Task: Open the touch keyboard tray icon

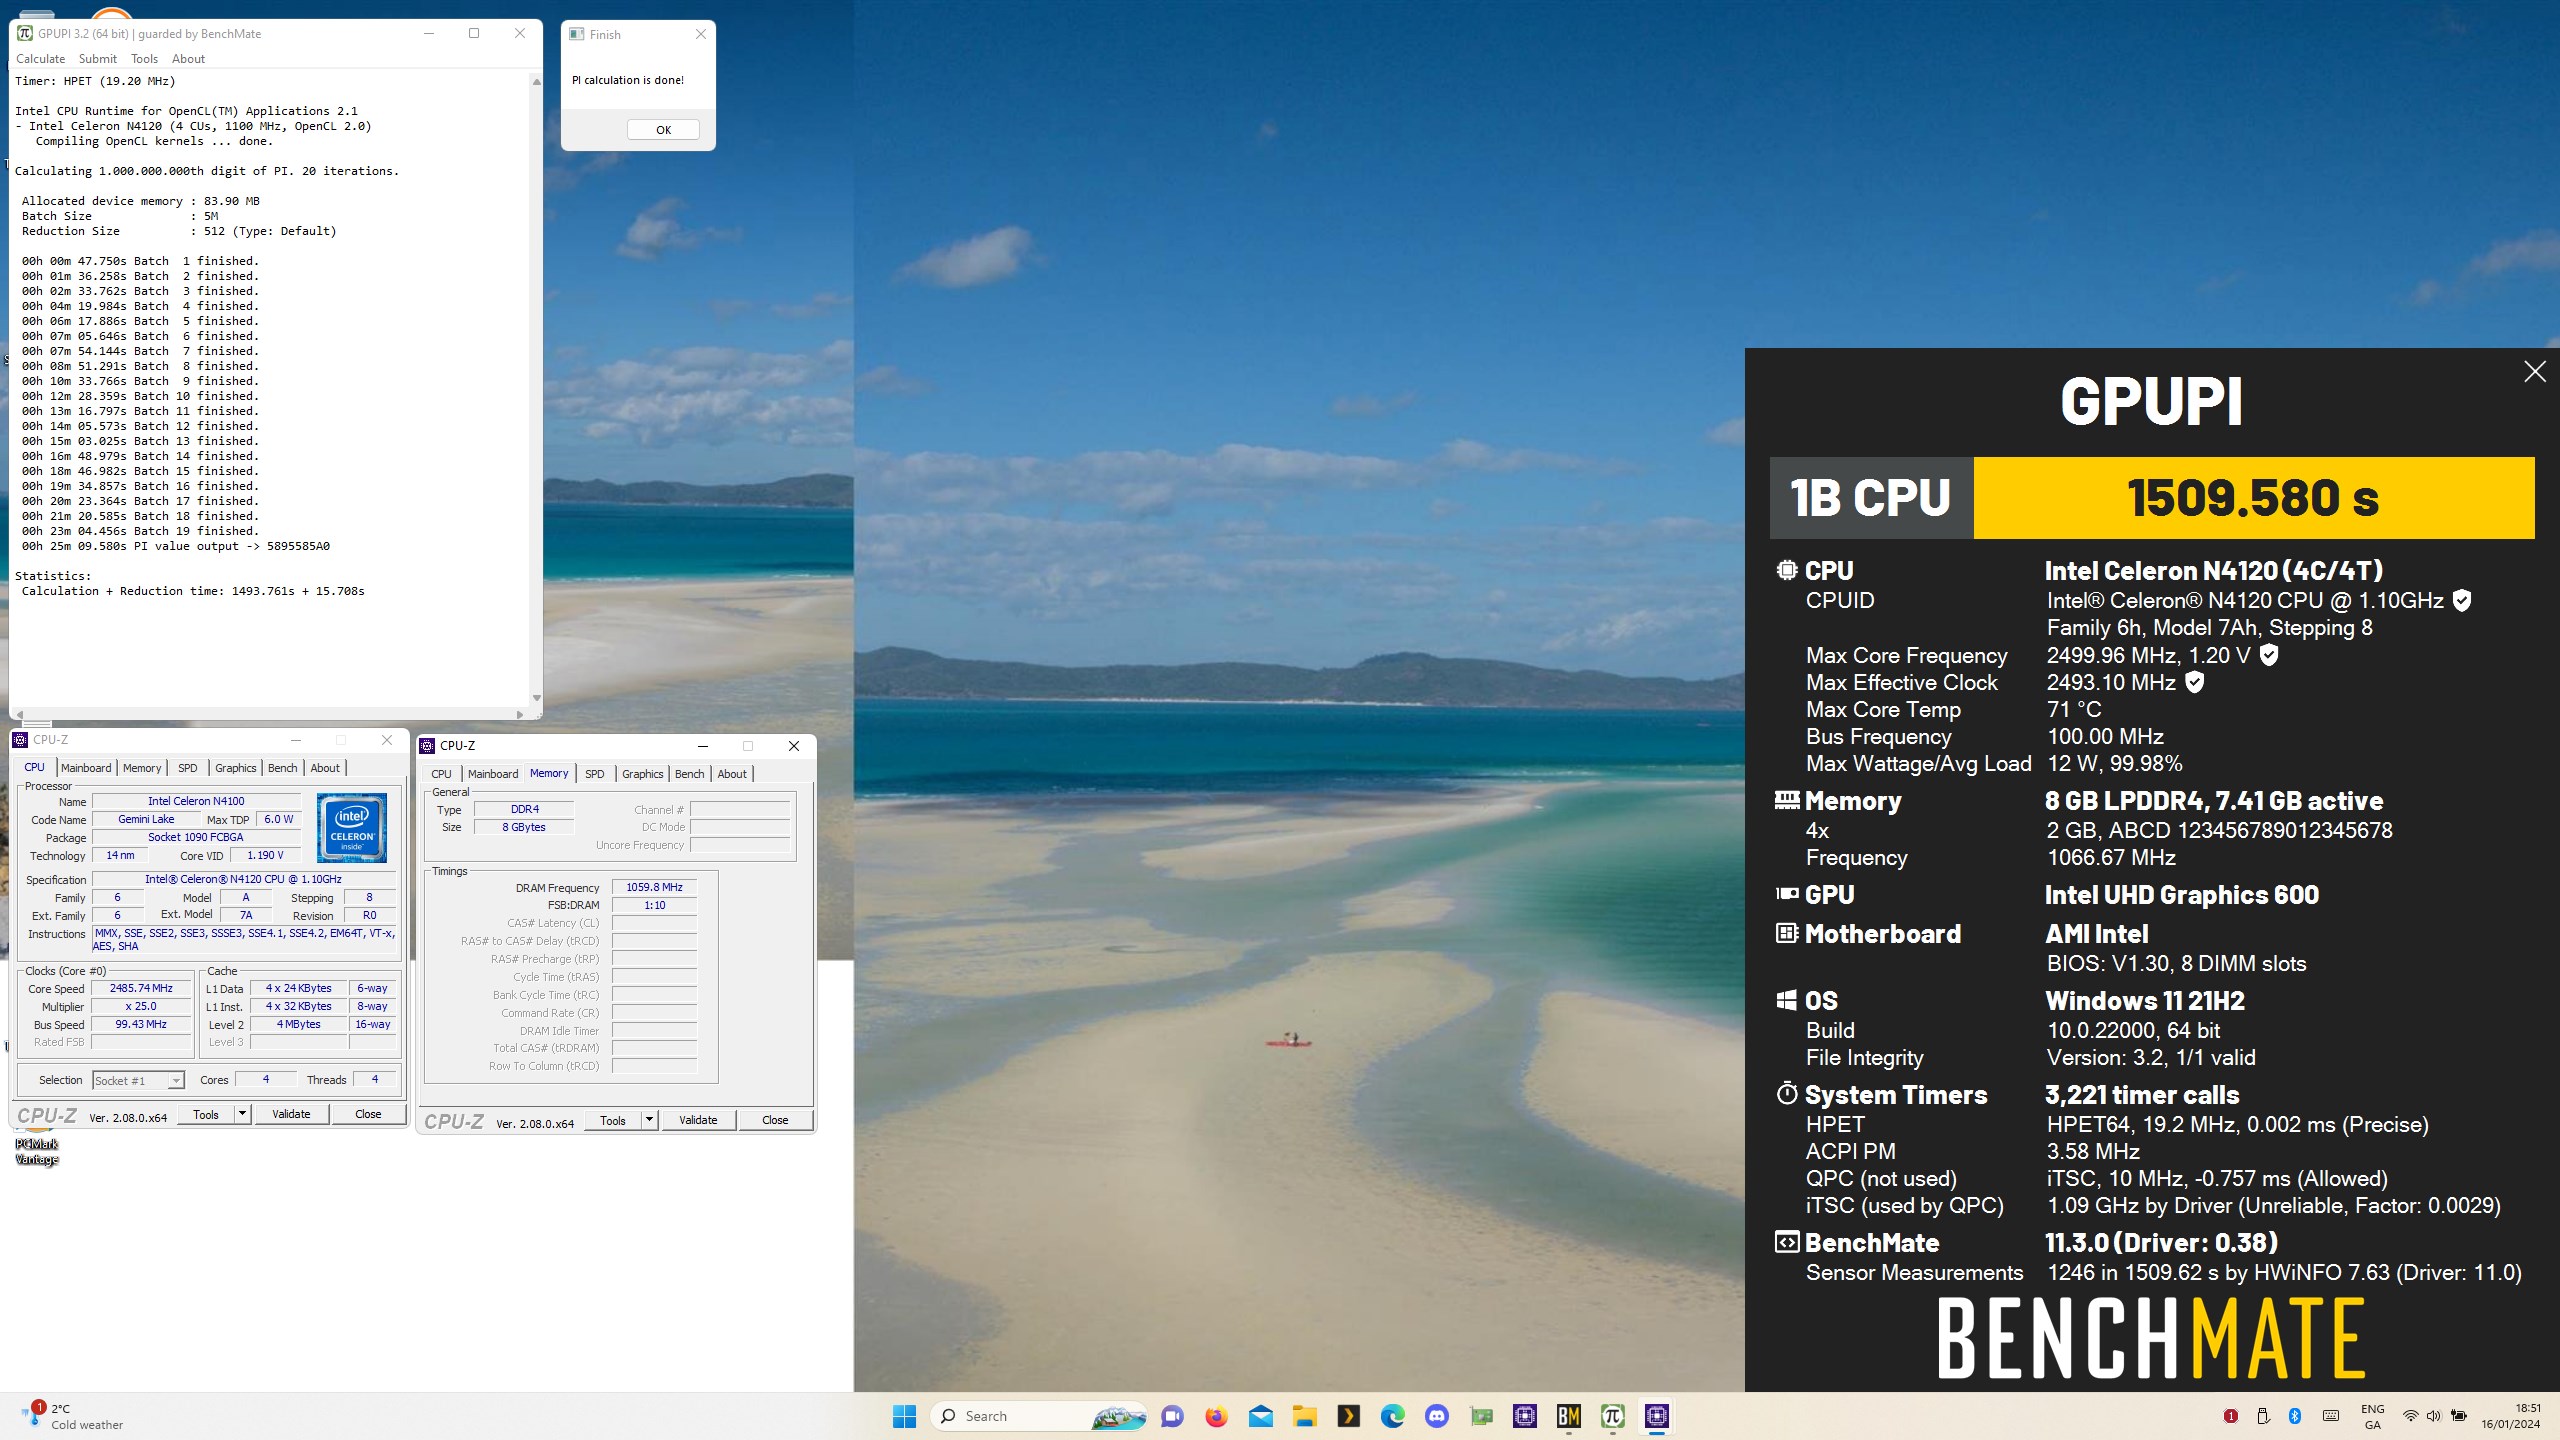Action: 2331,1416
